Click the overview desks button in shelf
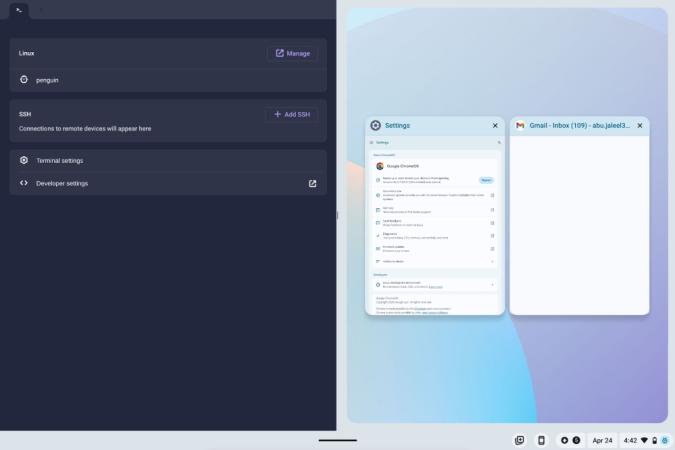The image size is (675, 450). tap(519, 440)
